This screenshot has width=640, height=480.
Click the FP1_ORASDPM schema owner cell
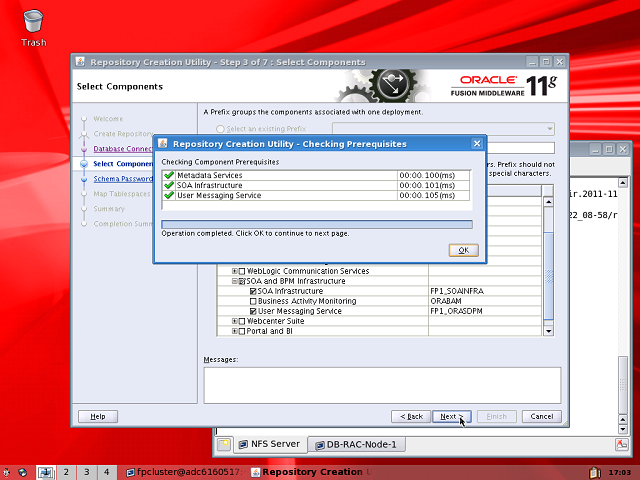click(x=485, y=311)
